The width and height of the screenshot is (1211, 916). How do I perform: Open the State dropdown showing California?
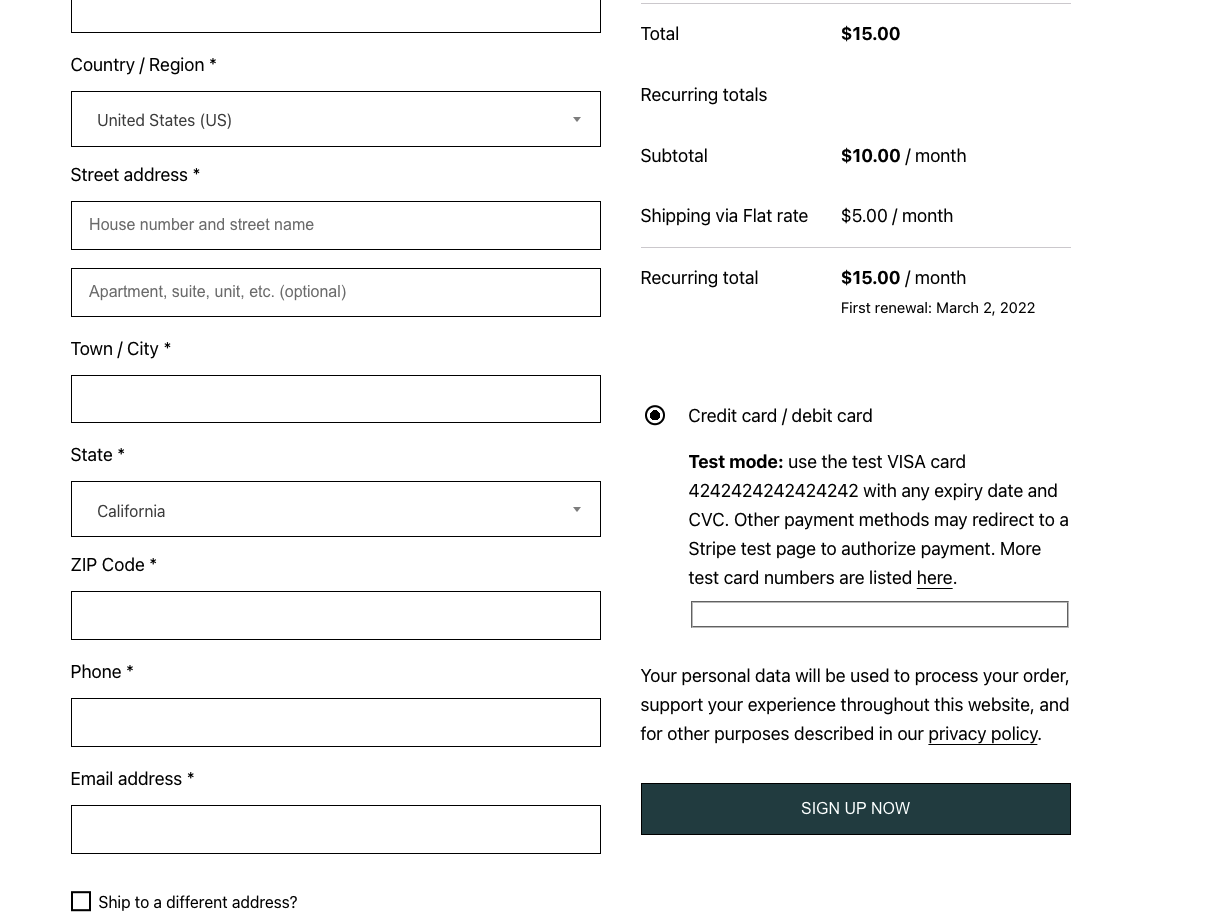335,509
